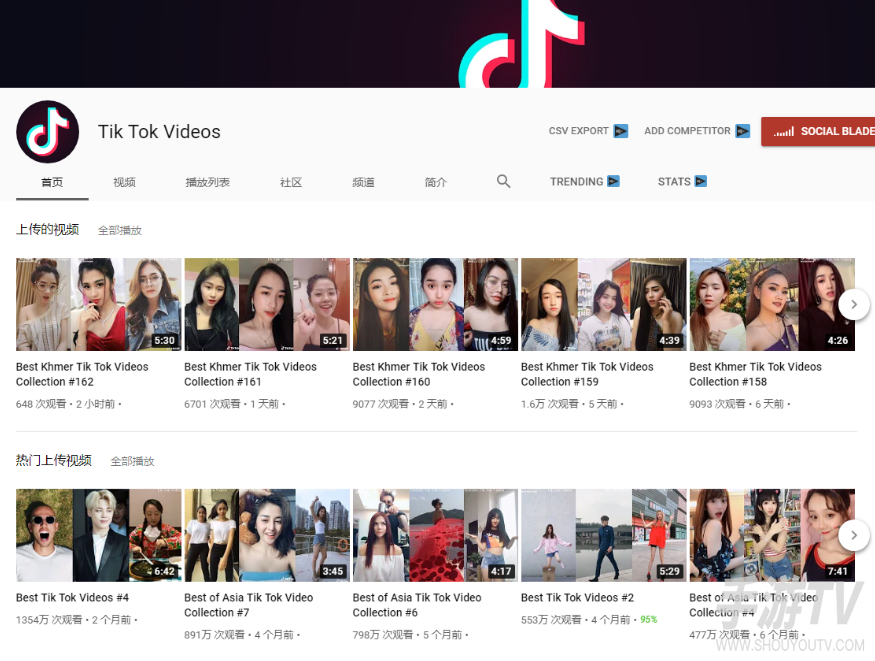Open thumbnail of Khmer Collection #160
Viewport: 875px width, 661px height.
pos(435,305)
